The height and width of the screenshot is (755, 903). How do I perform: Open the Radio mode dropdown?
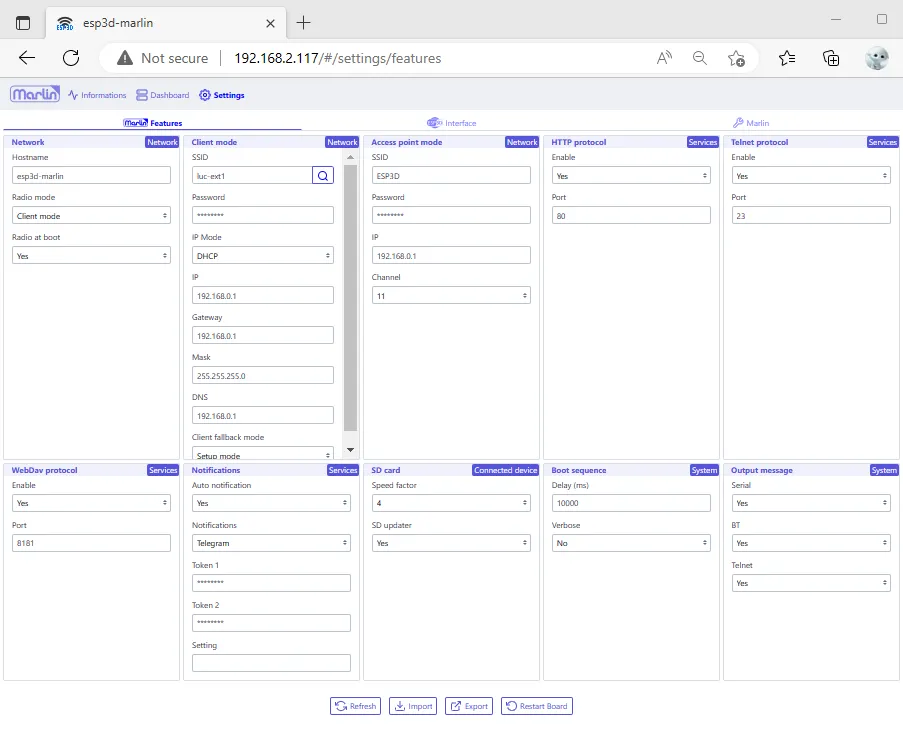pos(92,216)
